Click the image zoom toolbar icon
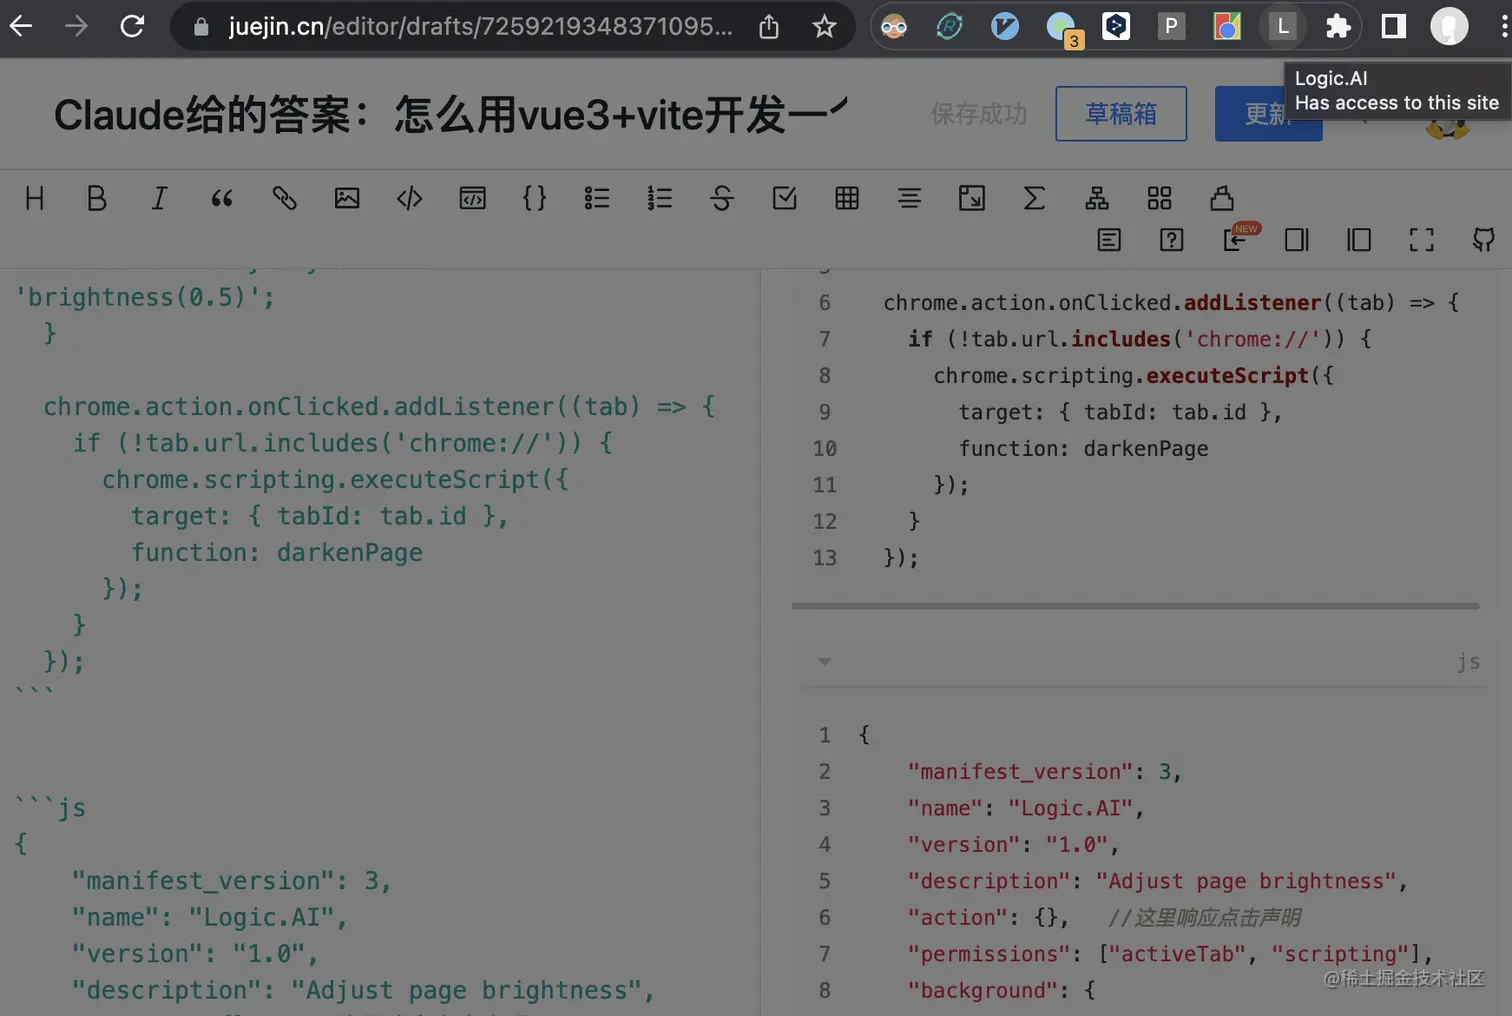 tap(972, 198)
